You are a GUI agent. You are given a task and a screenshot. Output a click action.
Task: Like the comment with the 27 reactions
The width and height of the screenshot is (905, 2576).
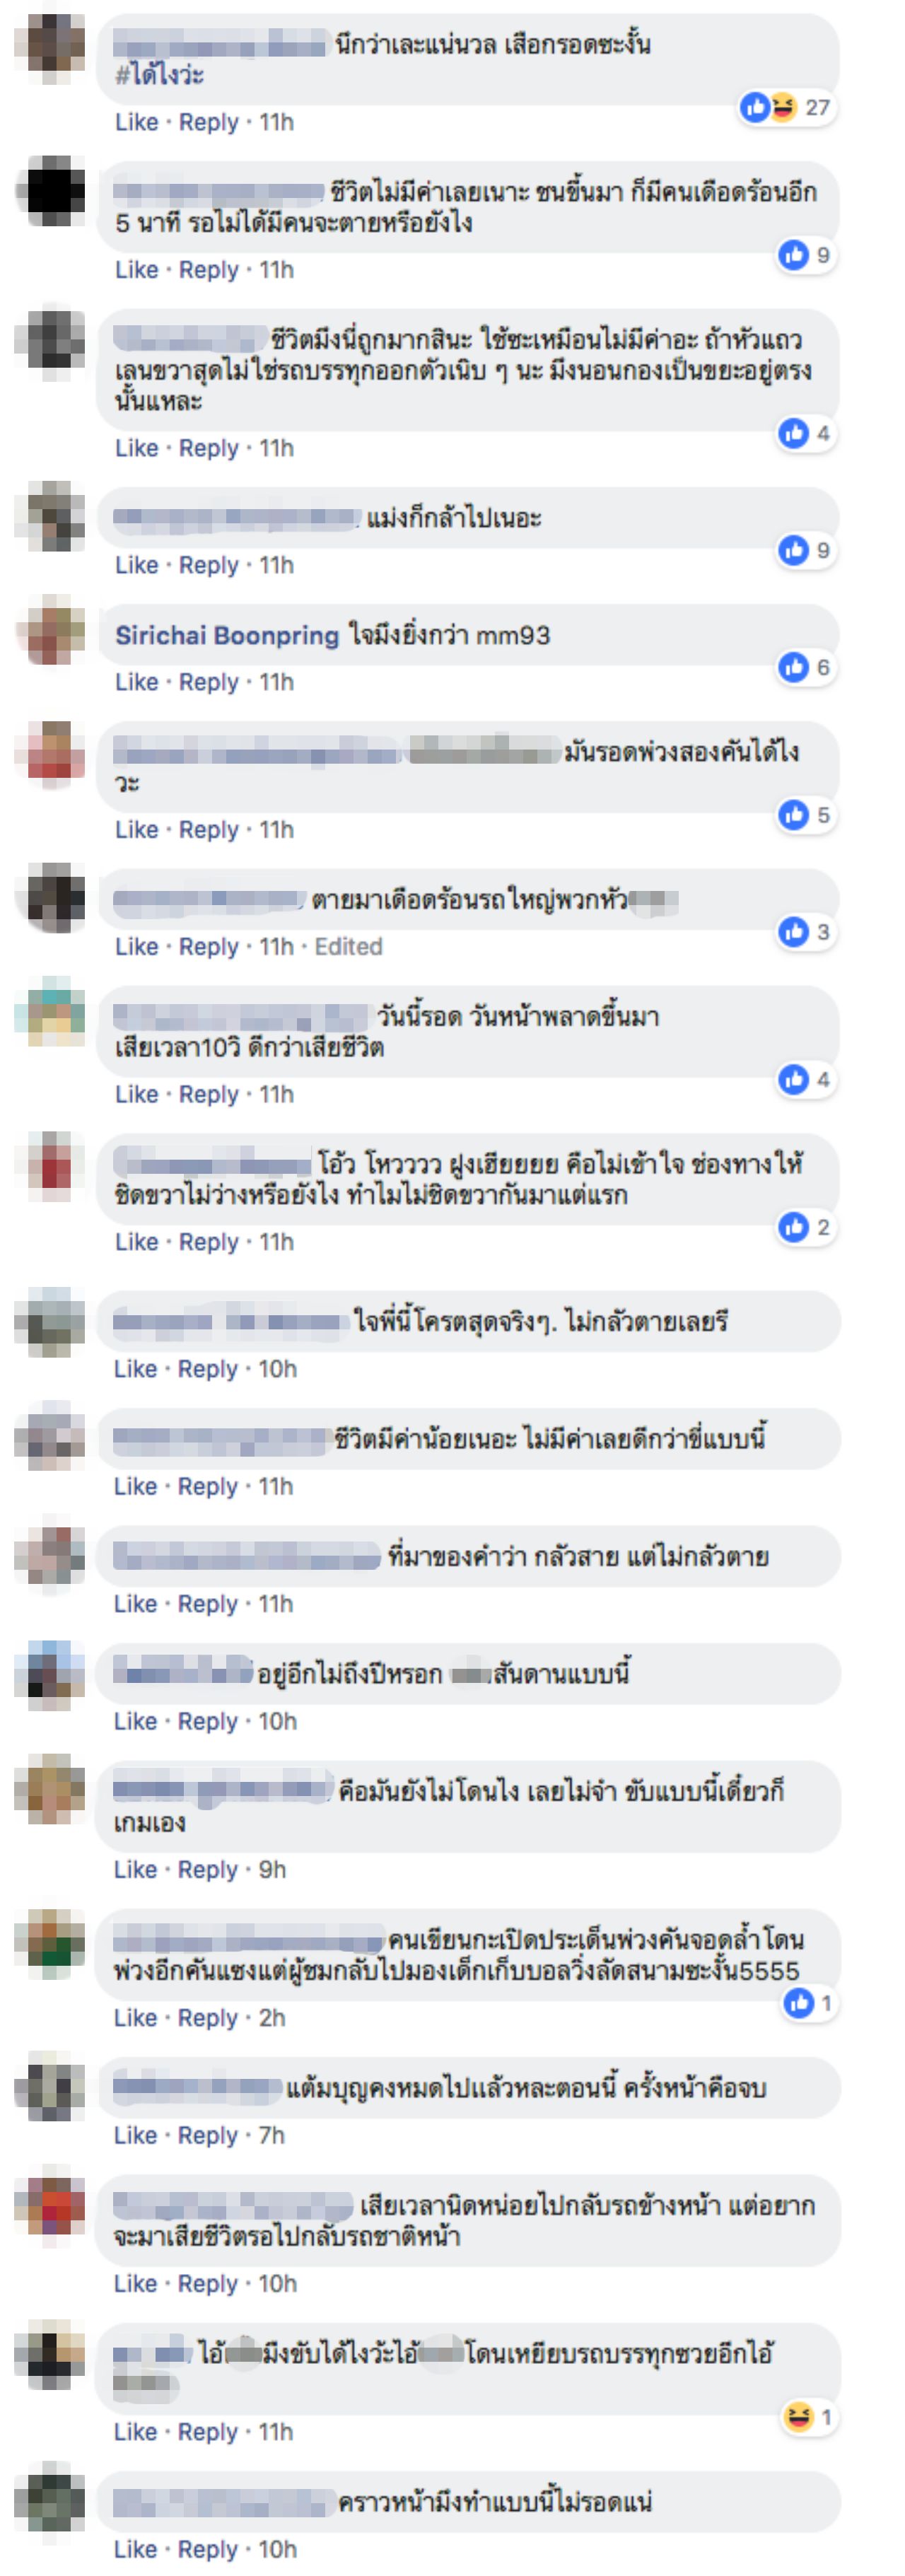click(x=137, y=122)
